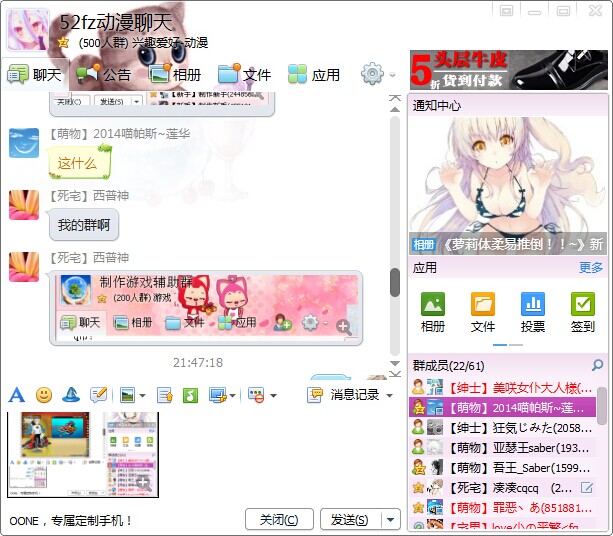This screenshot has width=613, height=536.
Task: Expand the send button options arrow
Action: [391, 520]
